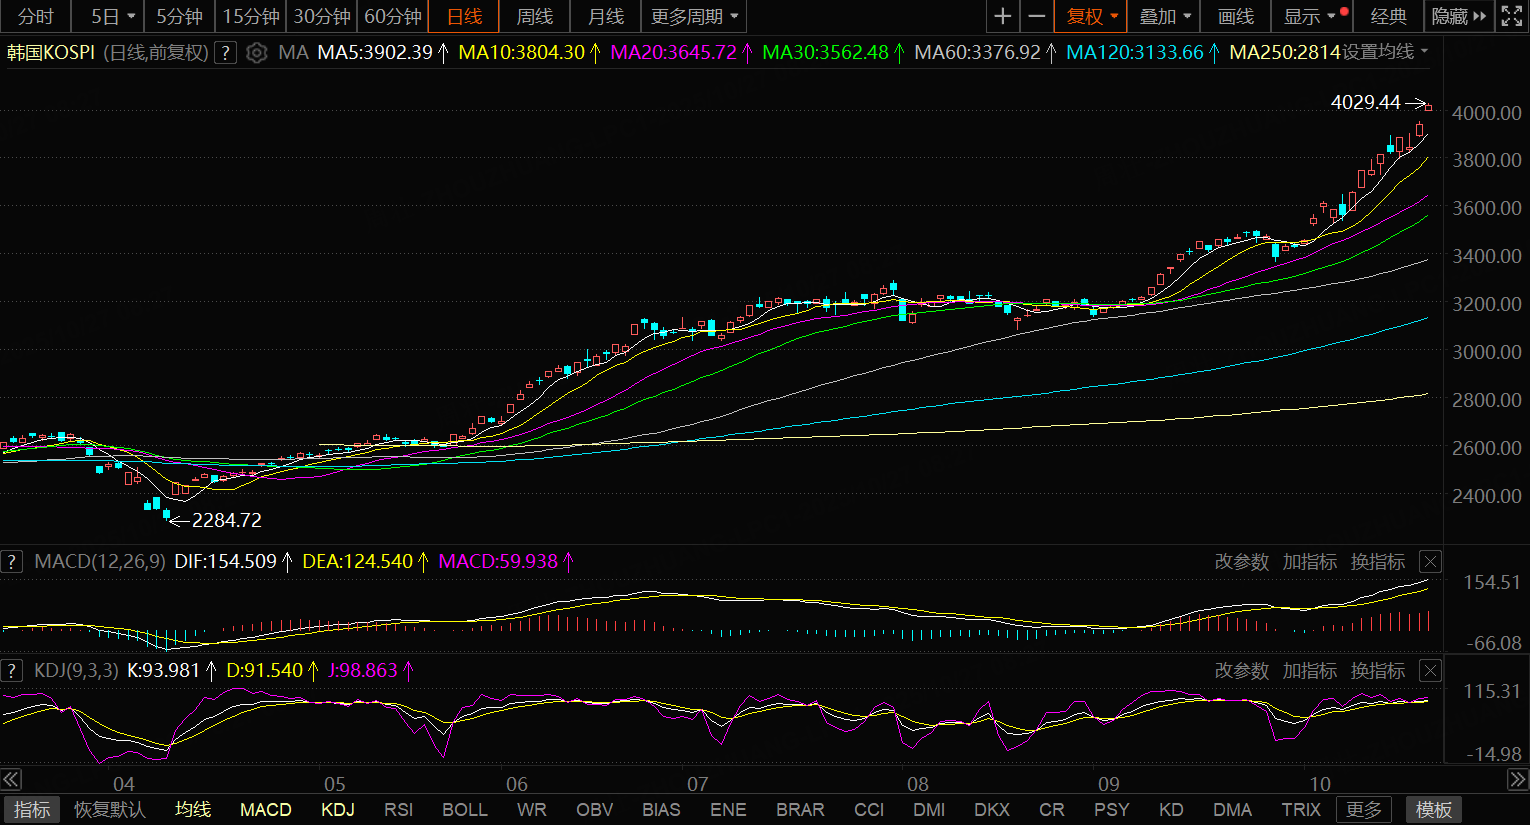This screenshot has height=825, width=1530.
Task: Enable the ENE indicator
Action: [728, 810]
